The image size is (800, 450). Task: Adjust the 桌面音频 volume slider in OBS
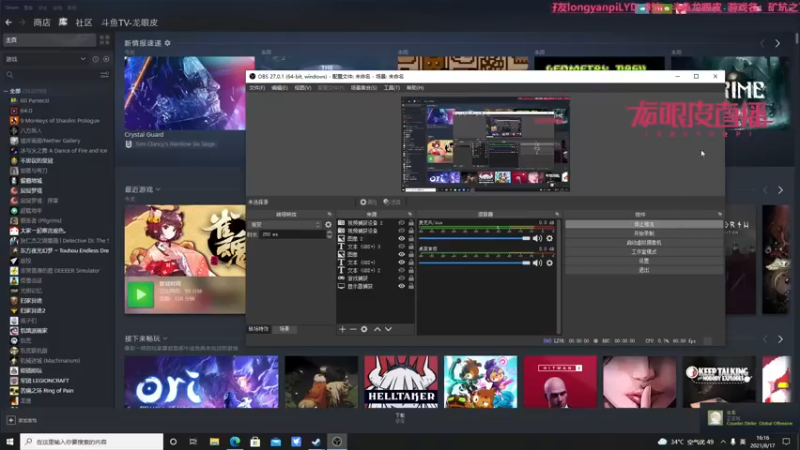pos(474,263)
